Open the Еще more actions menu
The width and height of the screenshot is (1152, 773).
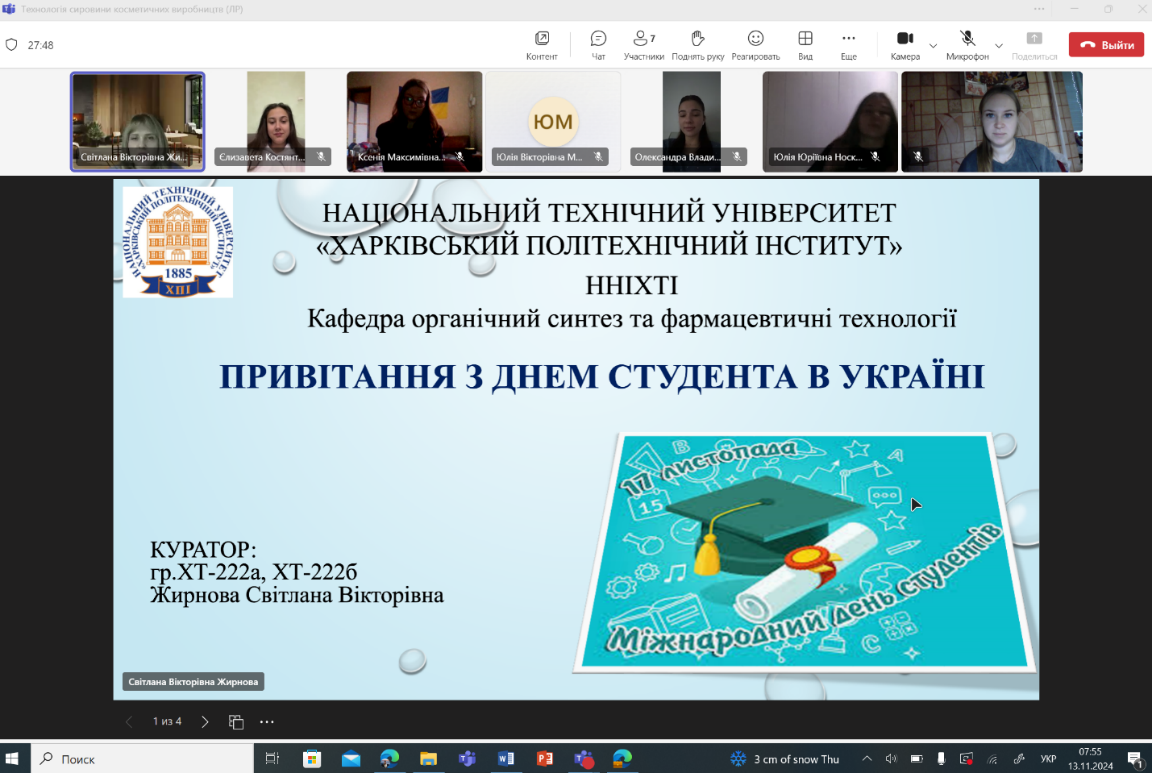[848, 44]
